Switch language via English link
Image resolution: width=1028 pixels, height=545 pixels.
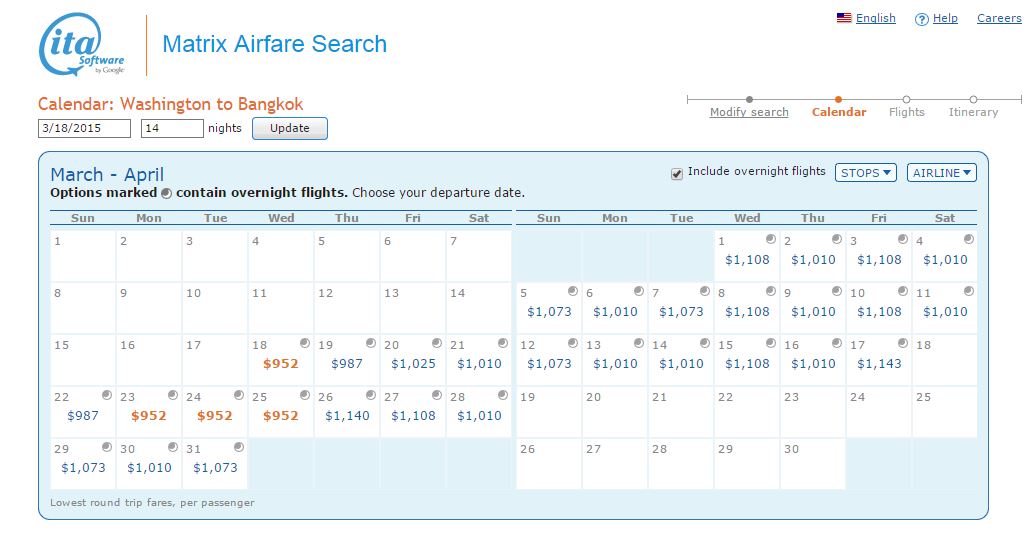tap(875, 18)
